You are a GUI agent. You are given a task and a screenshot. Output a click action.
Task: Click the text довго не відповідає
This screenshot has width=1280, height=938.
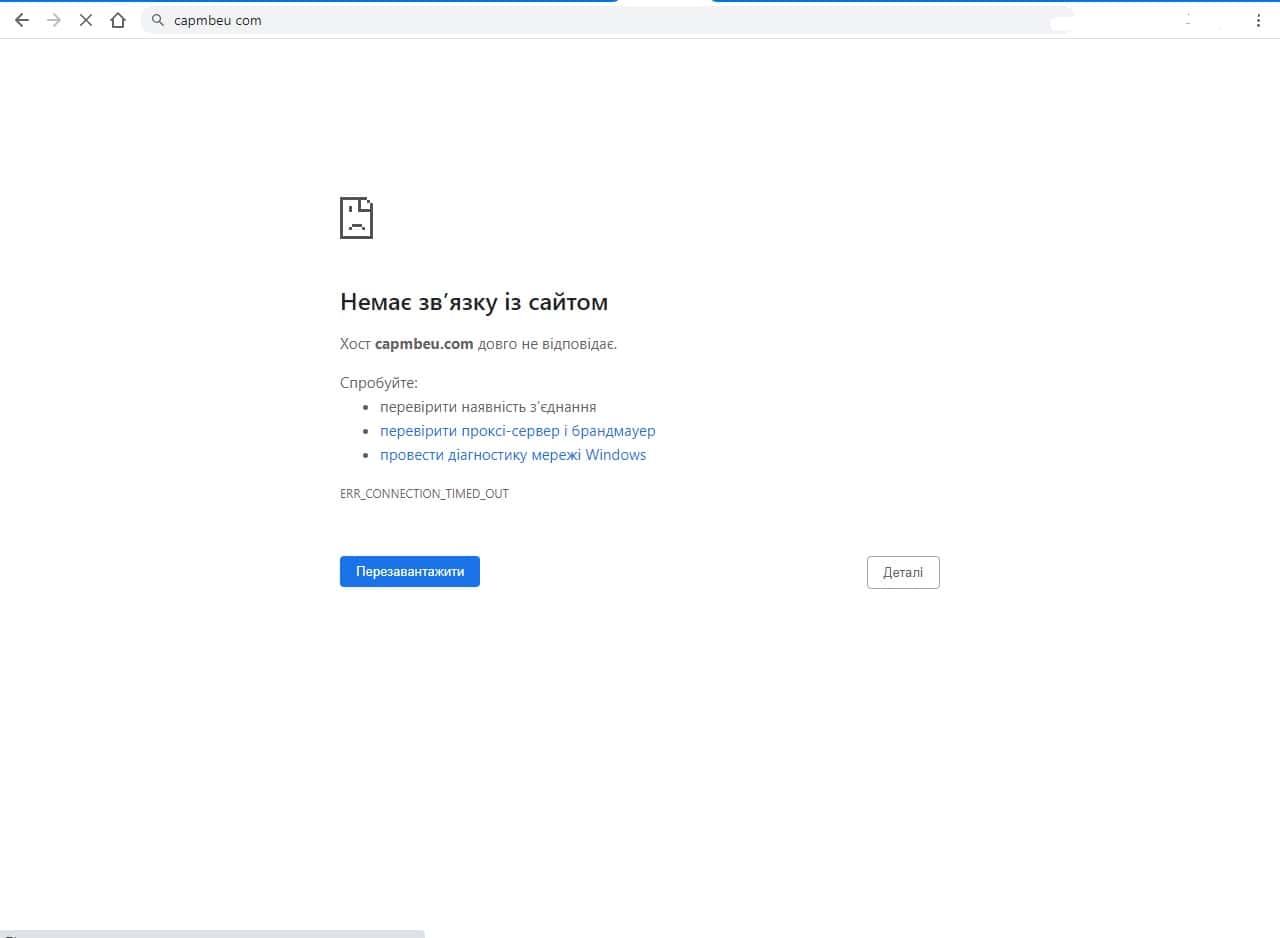(547, 344)
